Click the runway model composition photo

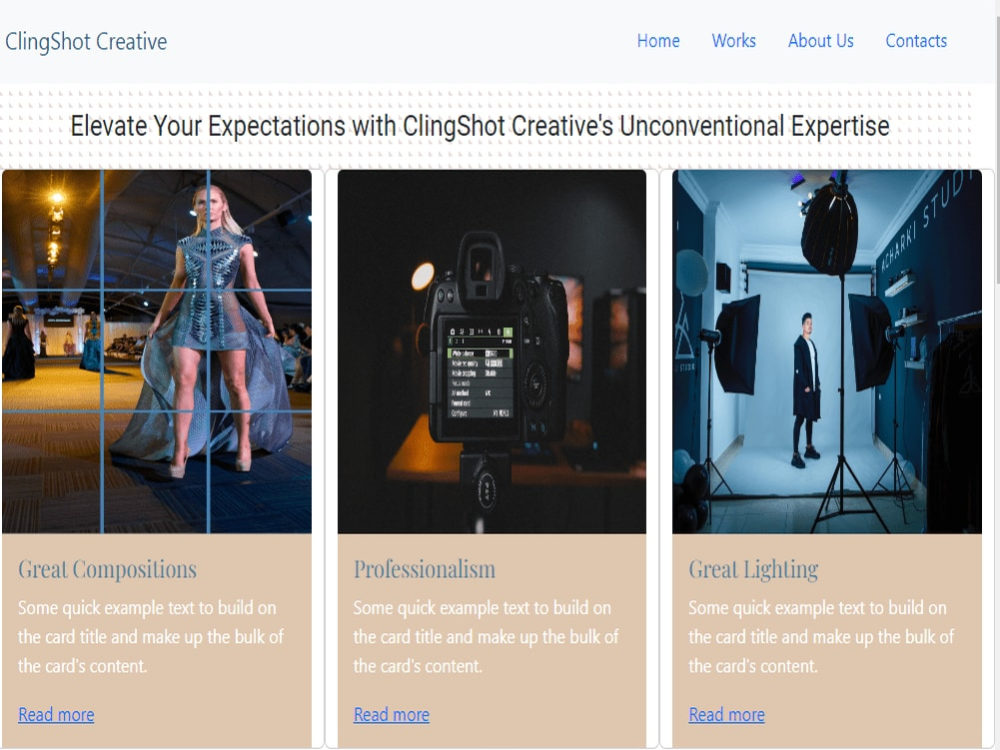pyautogui.click(x=157, y=351)
